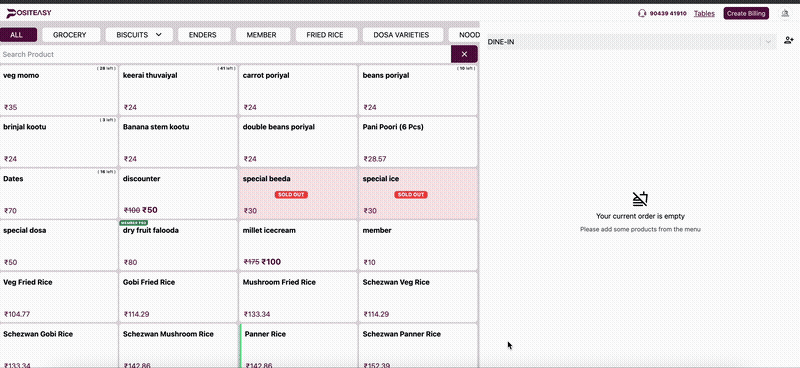Image resolution: width=800 pixels, height=368 pixels.
Task: Clear the product search with the X button
Action: click(x=464, y=54)
